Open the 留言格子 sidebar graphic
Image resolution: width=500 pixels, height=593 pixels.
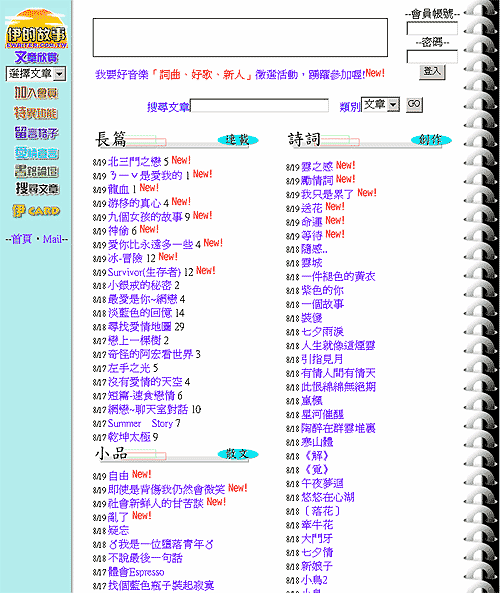point(36,133)
